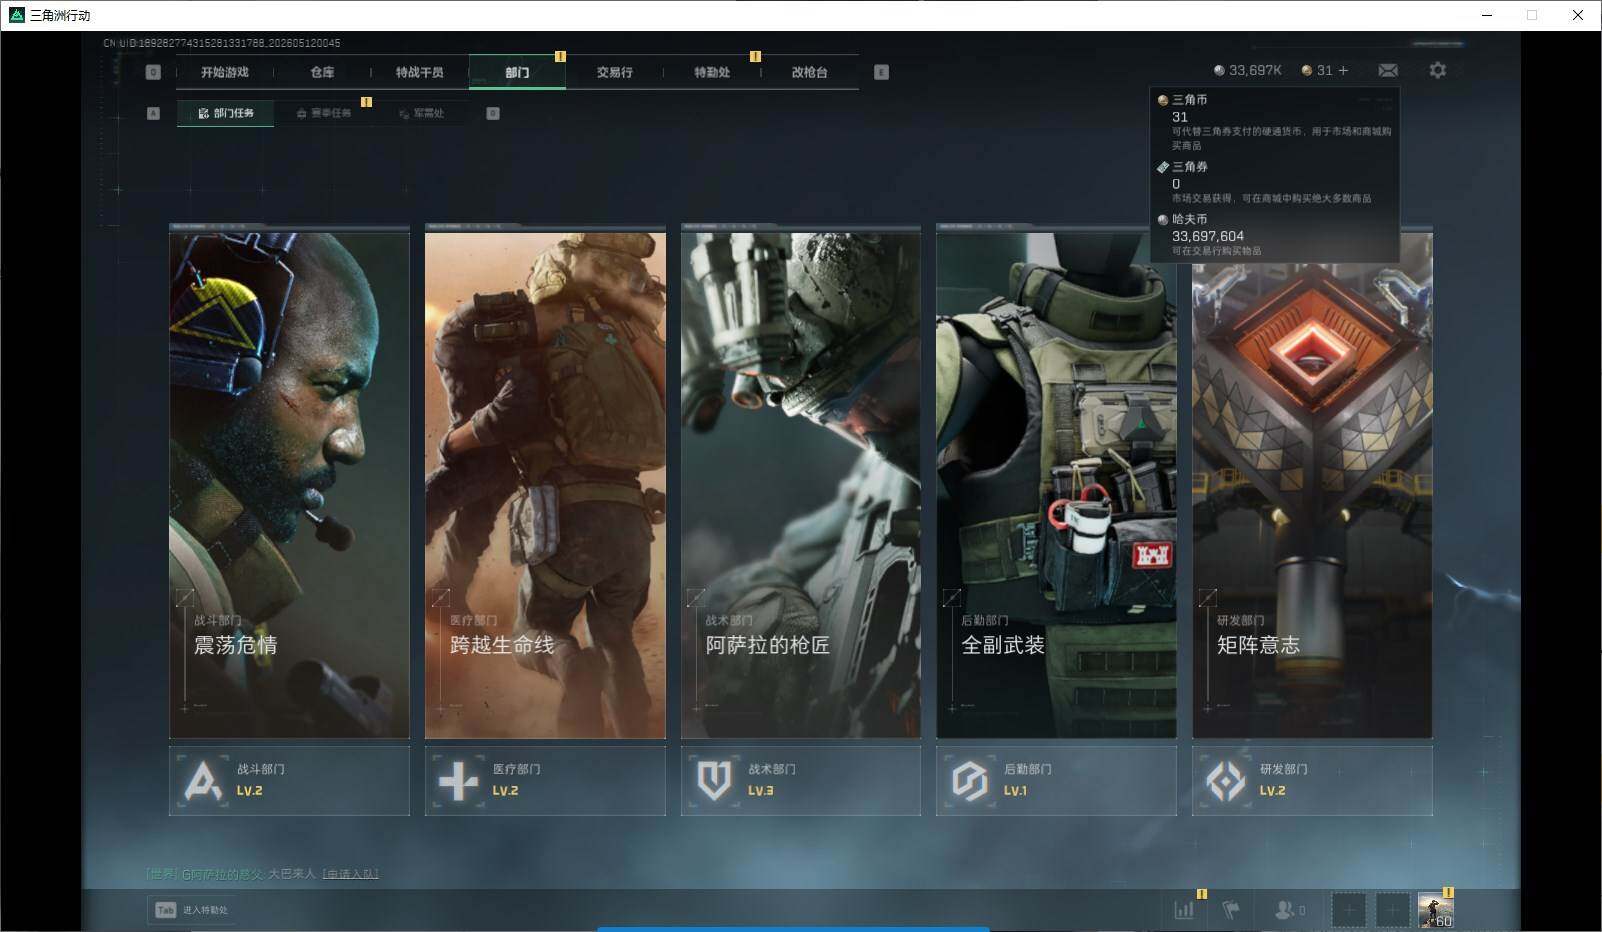Click the 三角币 coin icon in tooltip
Viewport: 1602px width, 932px height.
click(1163, 100)
